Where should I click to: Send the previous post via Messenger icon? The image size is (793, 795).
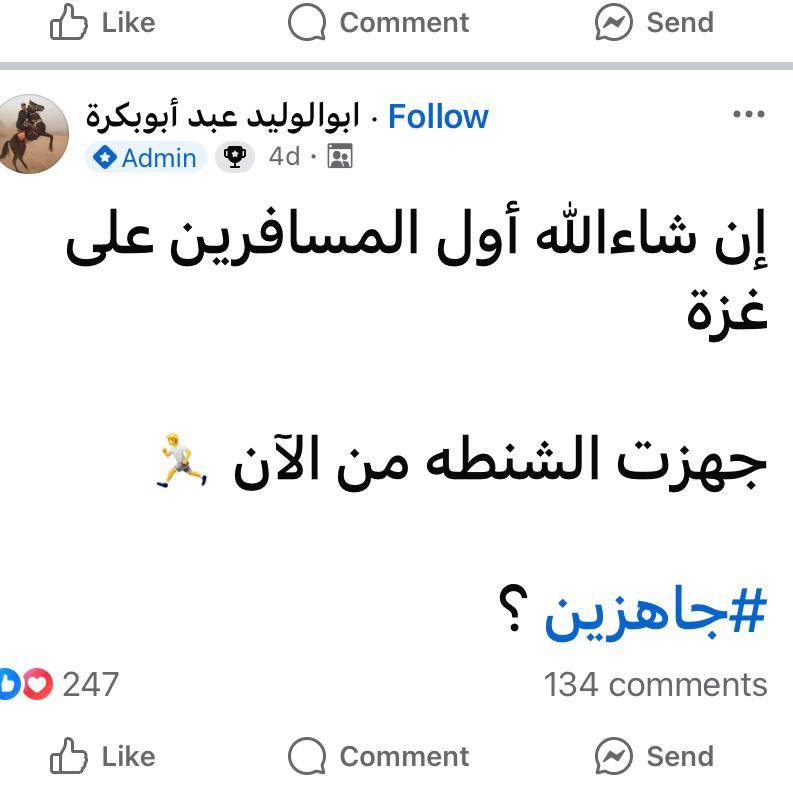pos(614,23)
